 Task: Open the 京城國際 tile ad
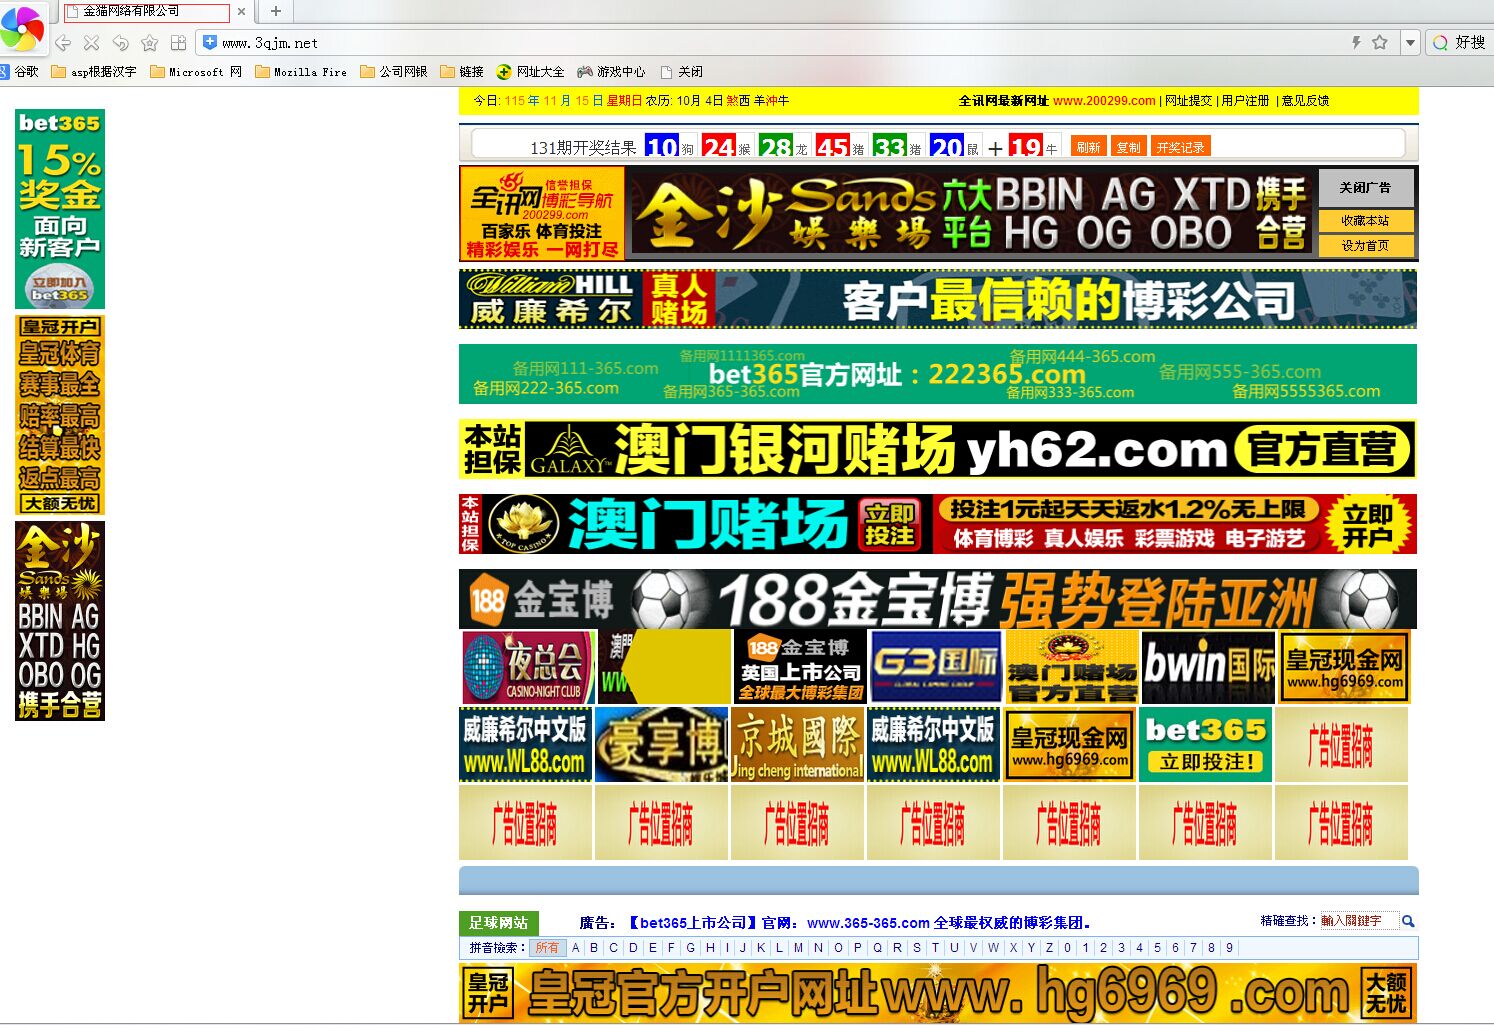pos(797,744)
